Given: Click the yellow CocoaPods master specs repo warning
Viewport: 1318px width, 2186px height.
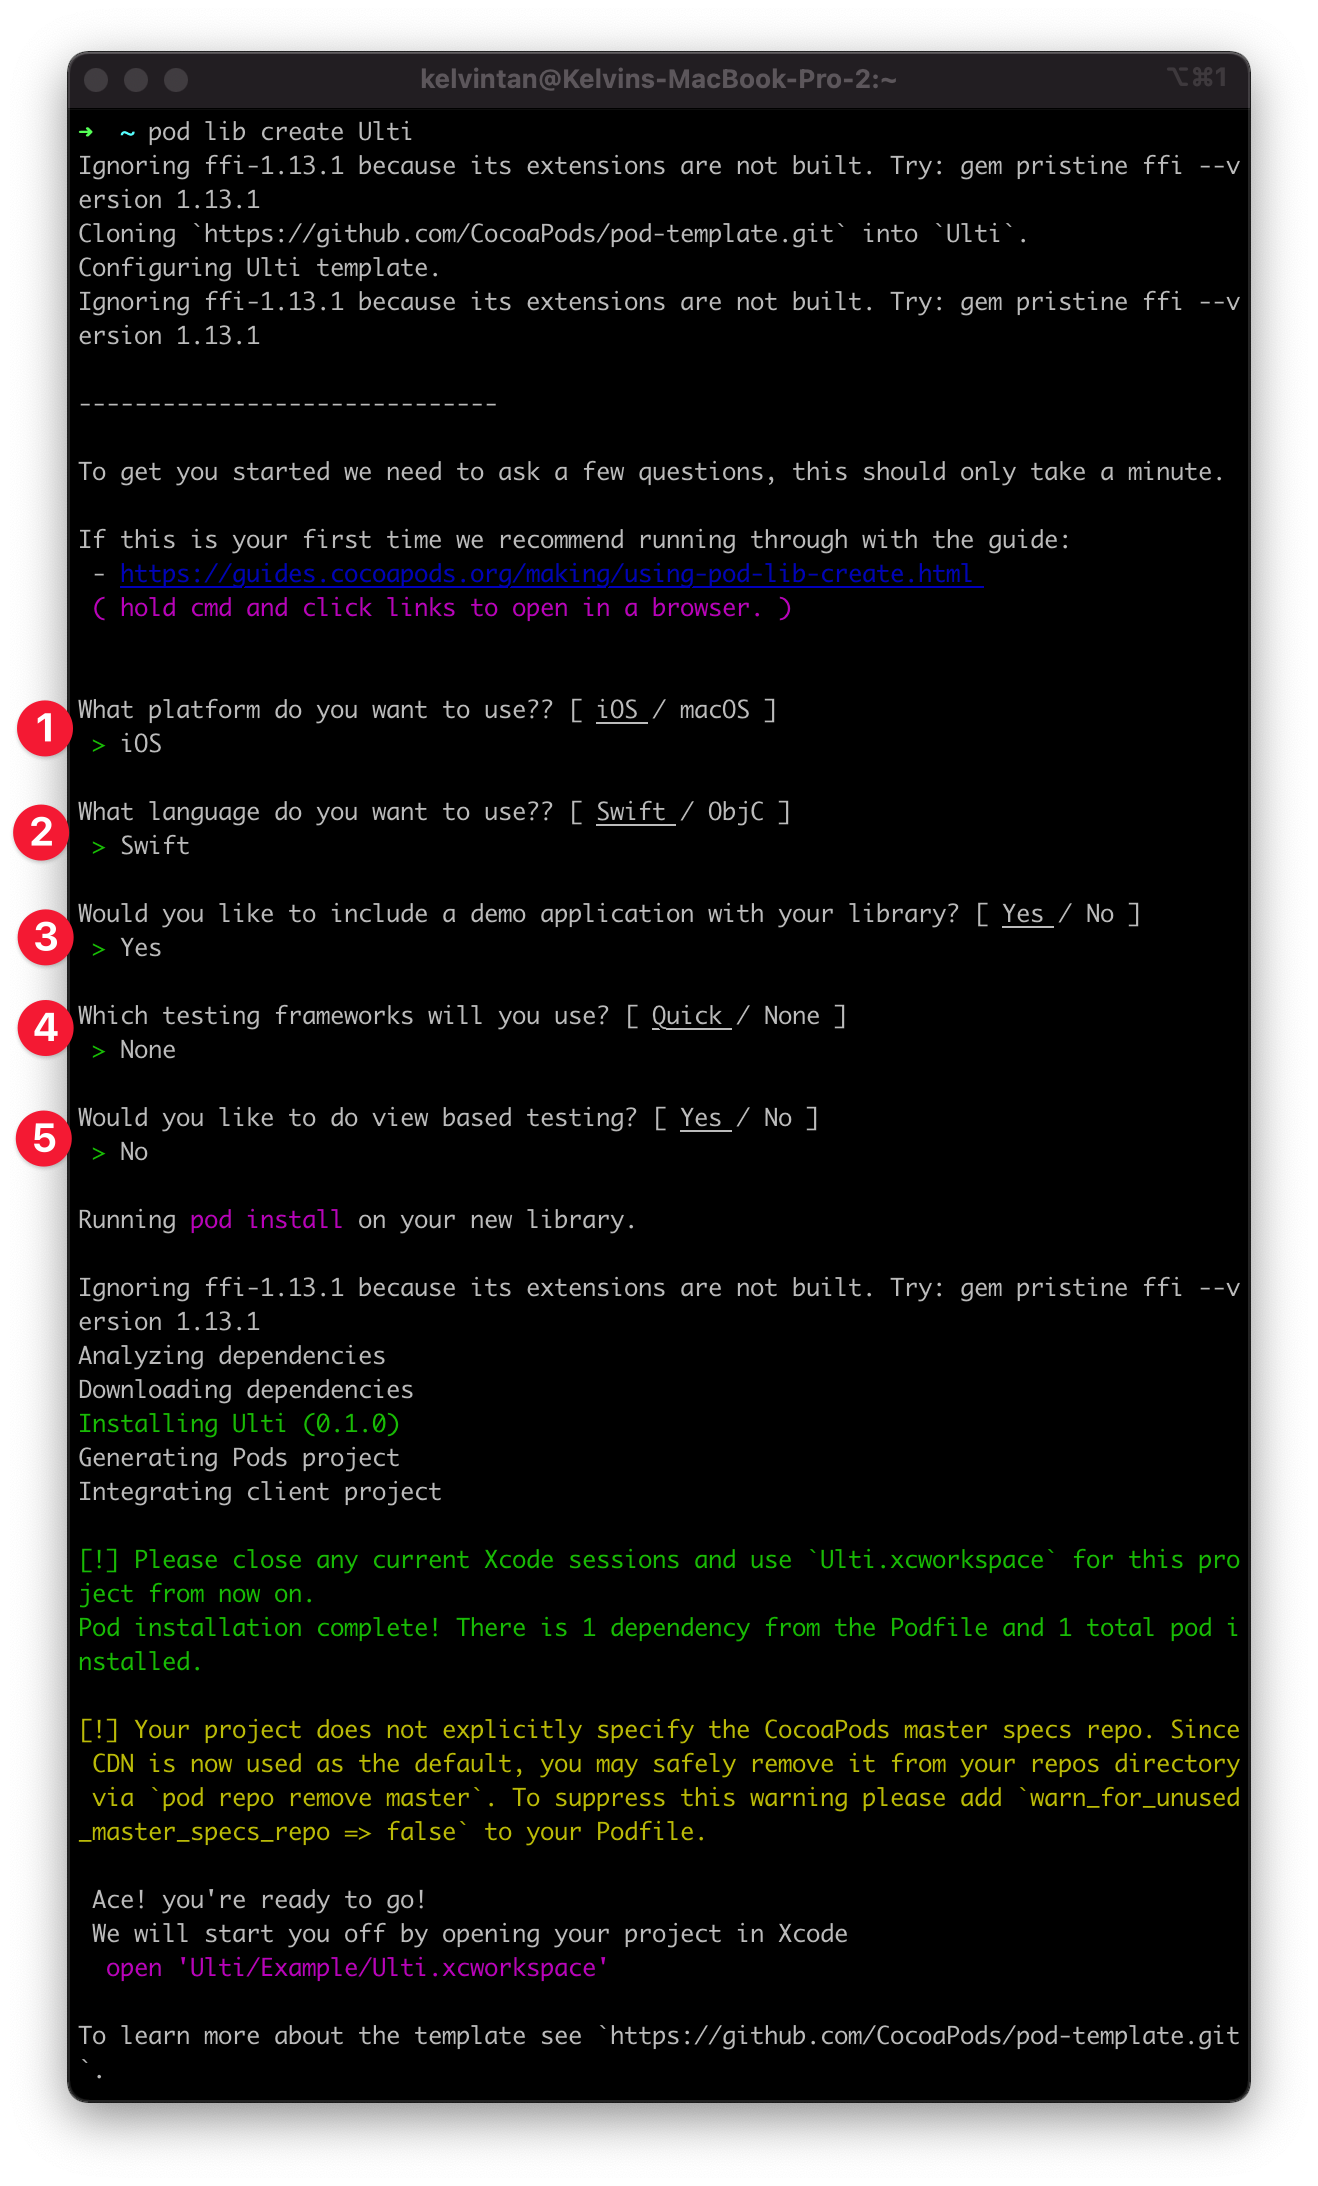Looking at the screenshot, I should tap(659, 1781).
